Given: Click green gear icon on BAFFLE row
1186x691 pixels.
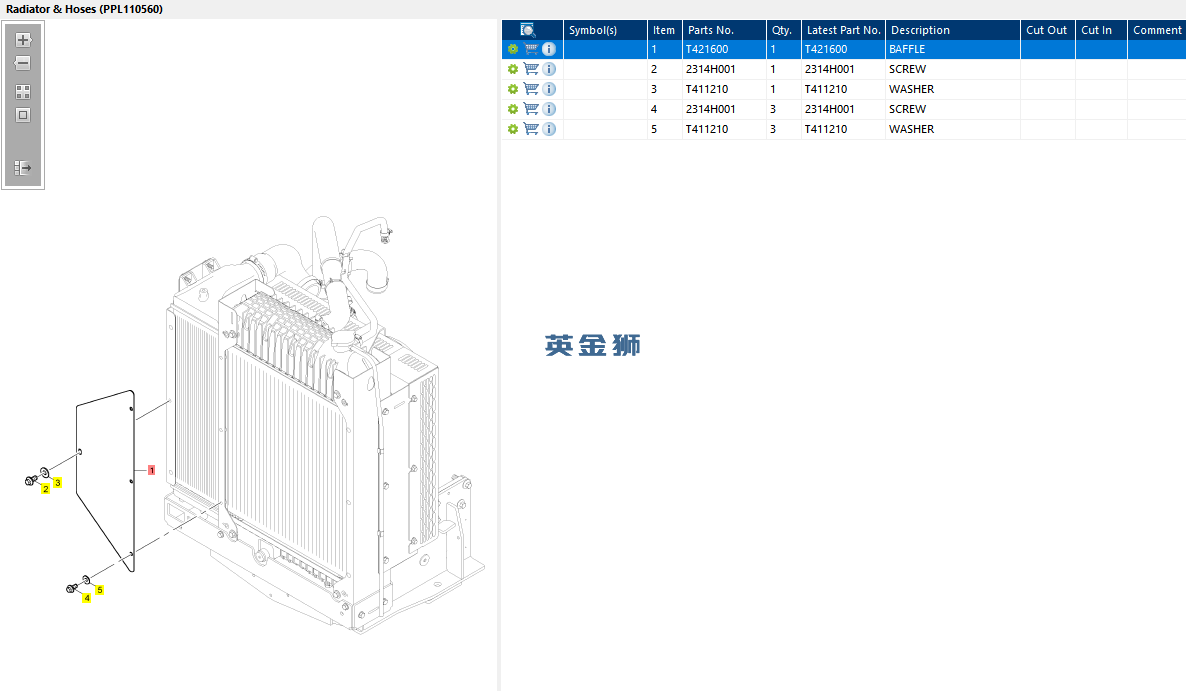Looking at the screenshot, I should click(513, 49).
